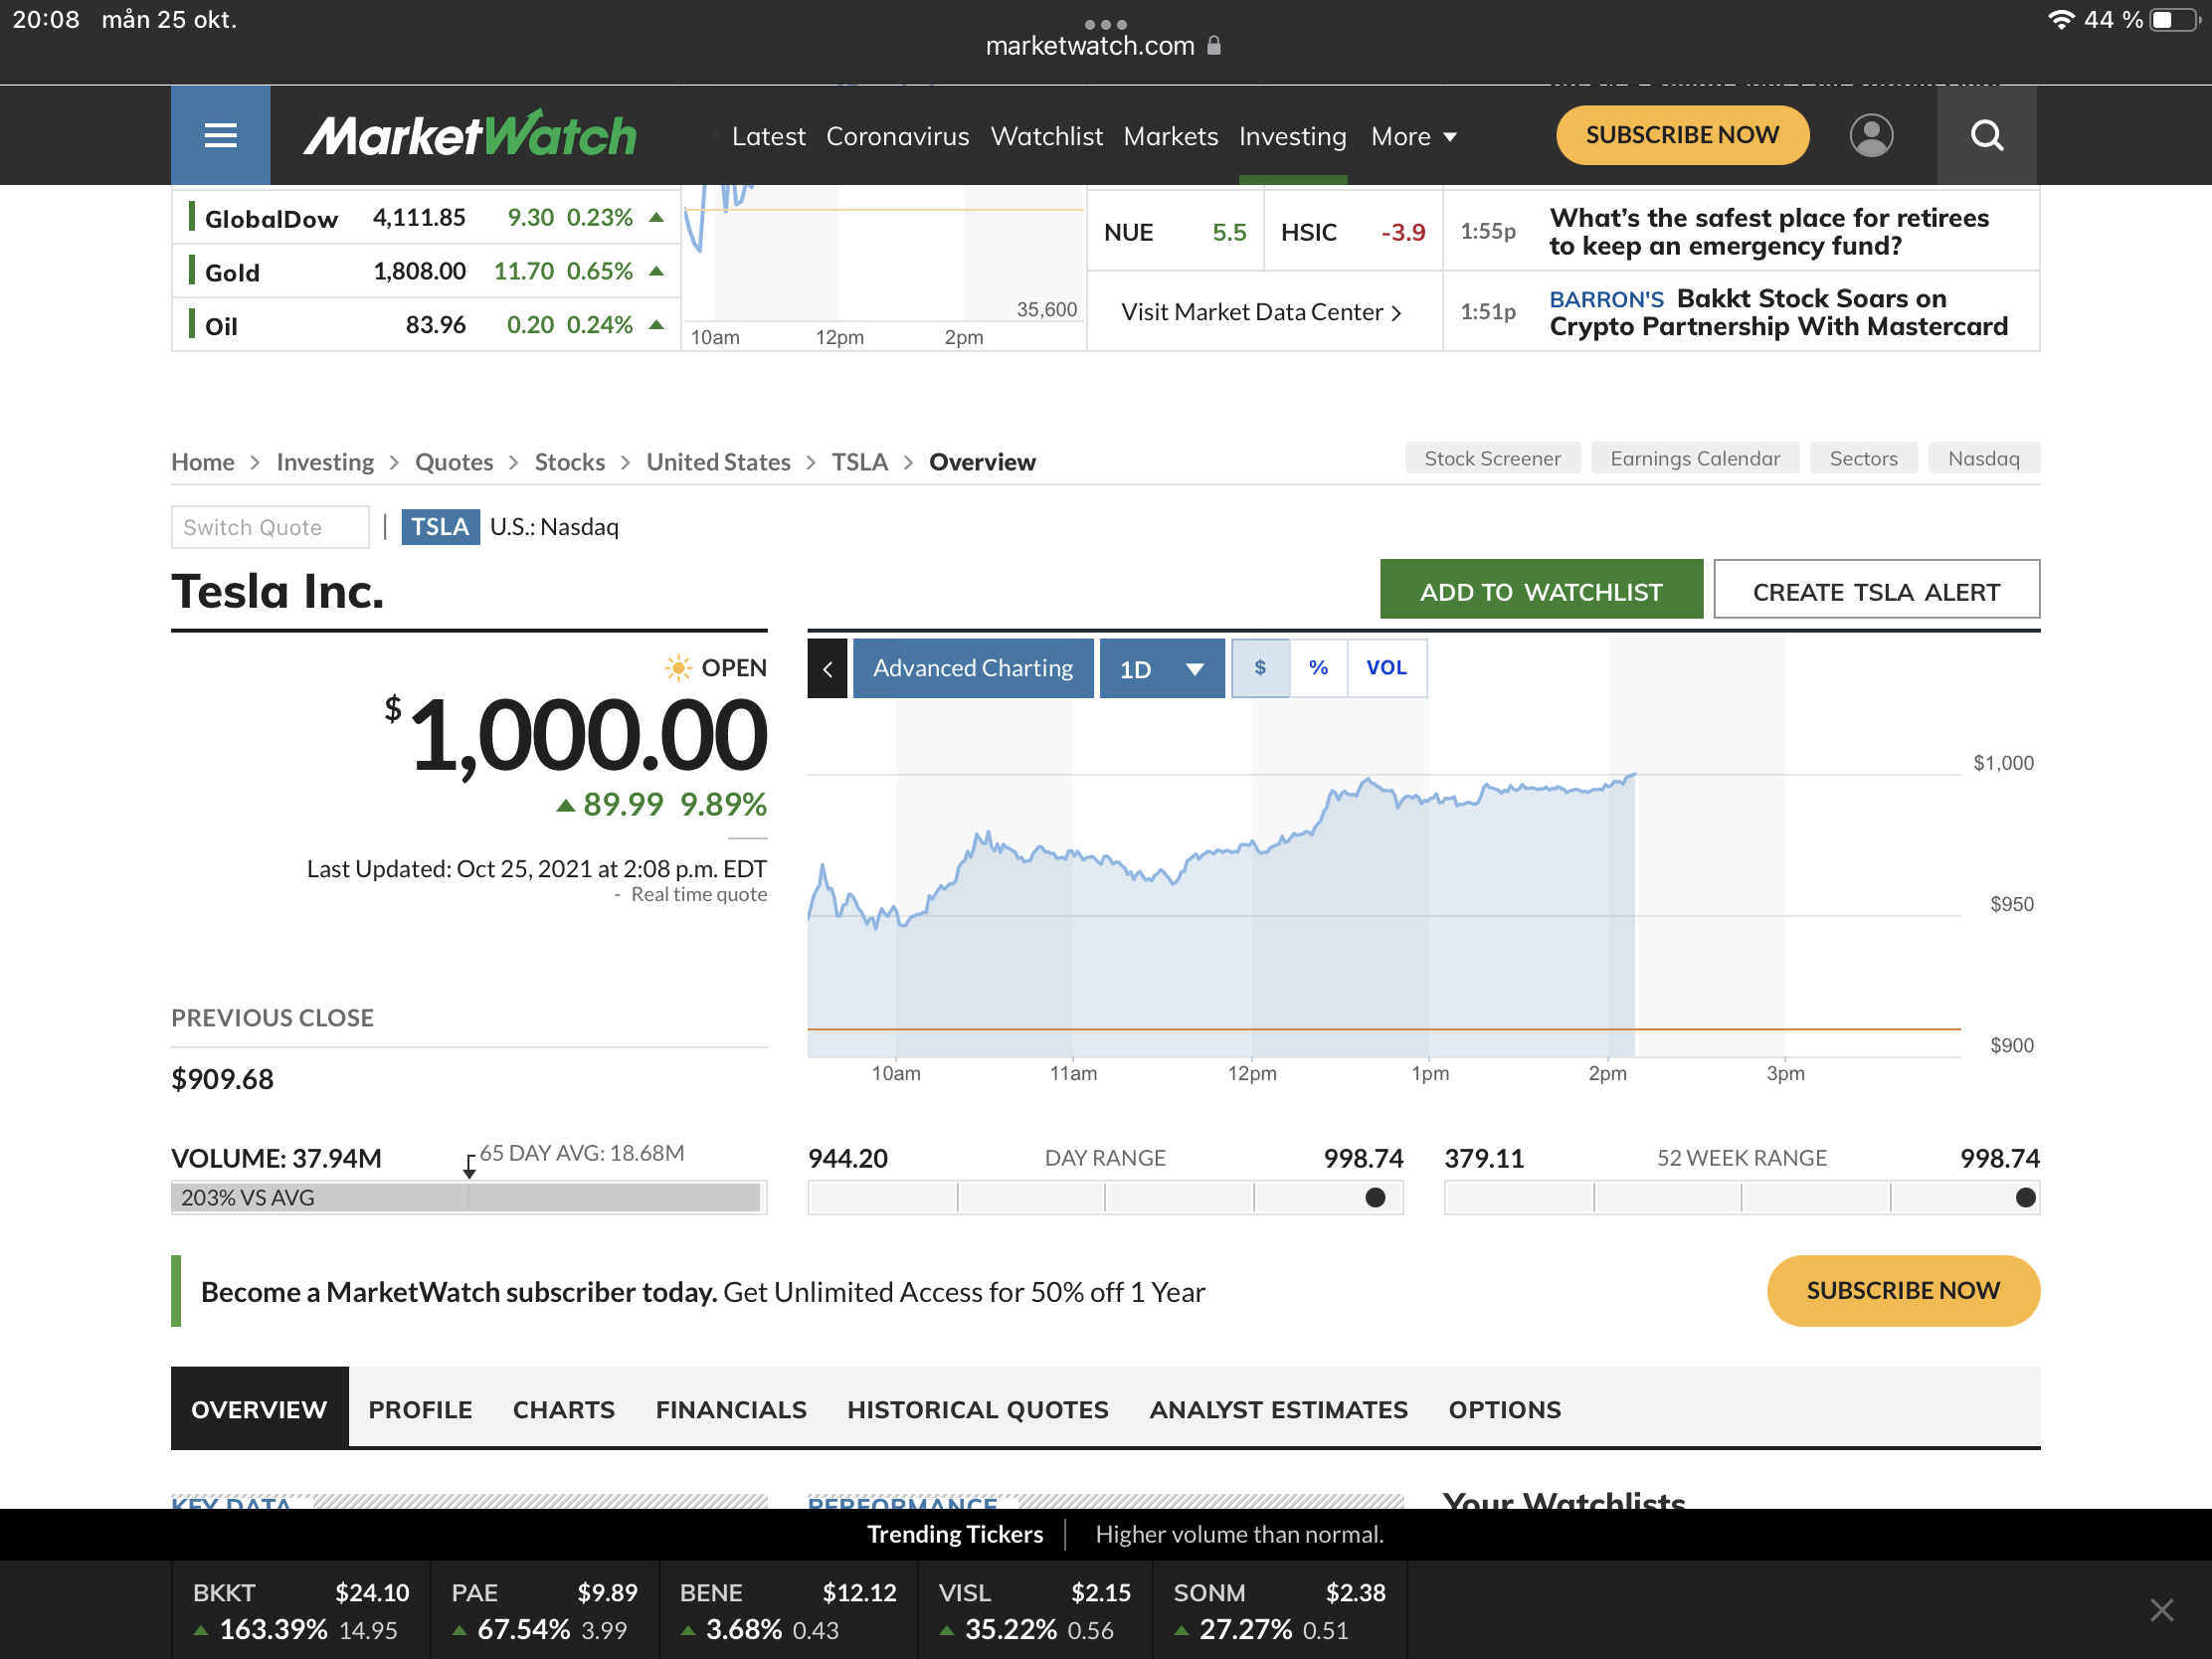
Task: Read the safest place for retirees headline
Action: tap(1769, 232)
